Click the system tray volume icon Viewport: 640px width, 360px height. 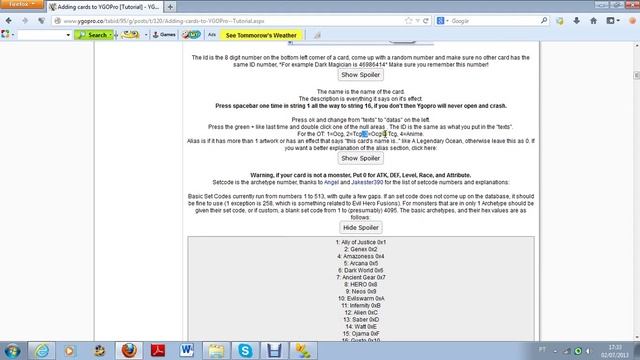pyautogui.click(x=588, y=351)
